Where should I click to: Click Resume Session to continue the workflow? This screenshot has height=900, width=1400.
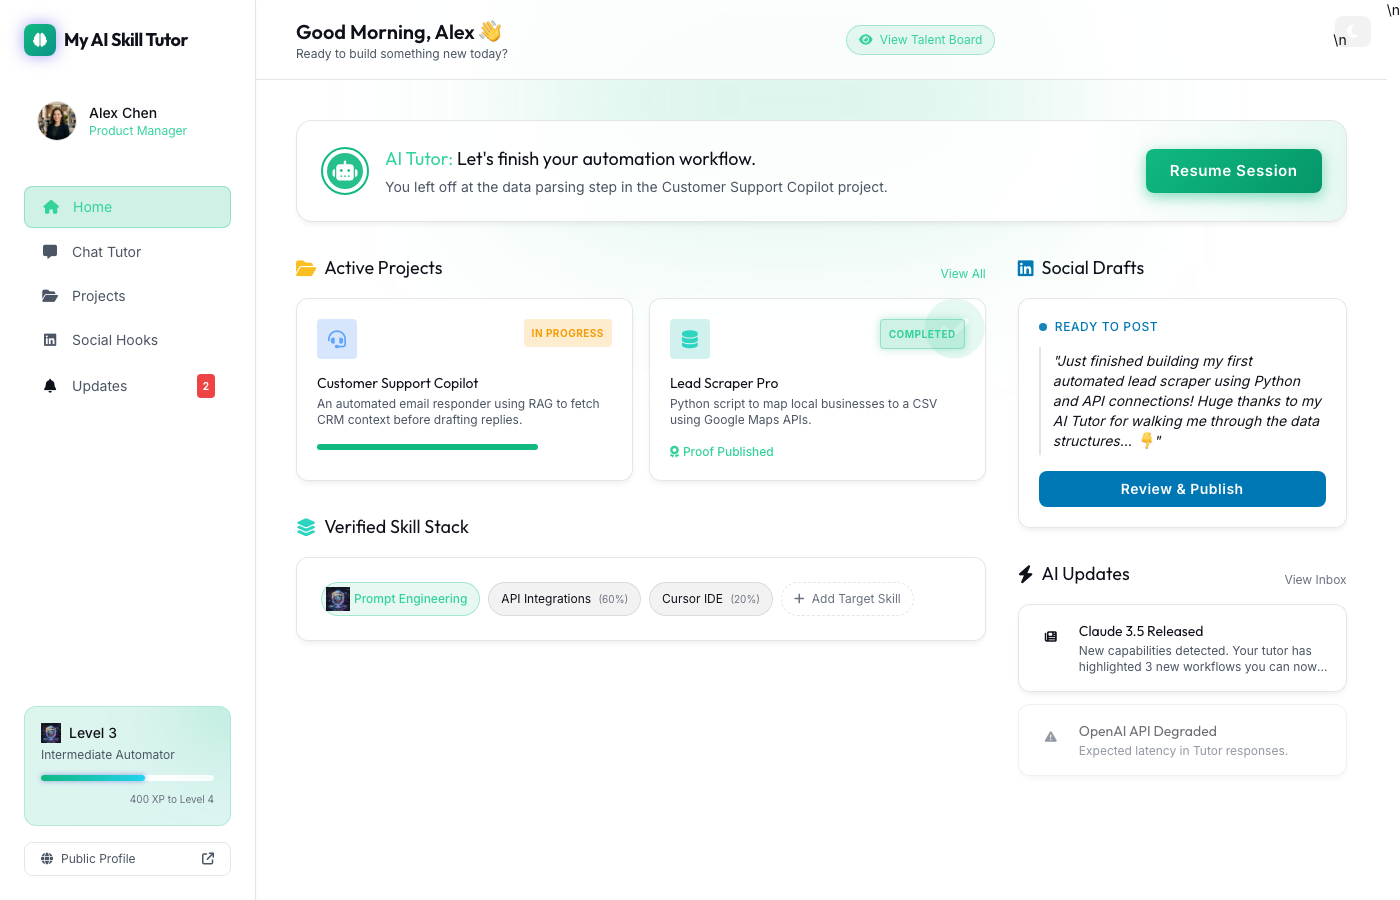click(x=1233, y=171)
